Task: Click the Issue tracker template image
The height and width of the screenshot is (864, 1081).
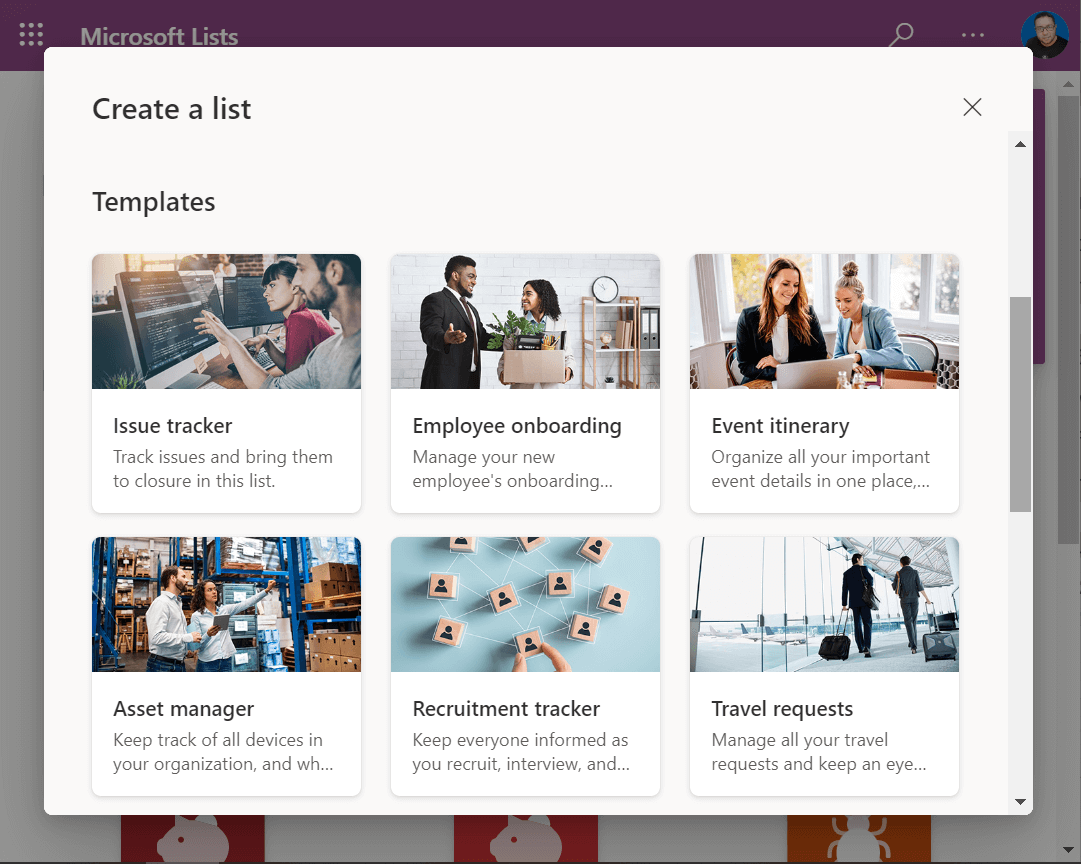Action: pos(226,321)
